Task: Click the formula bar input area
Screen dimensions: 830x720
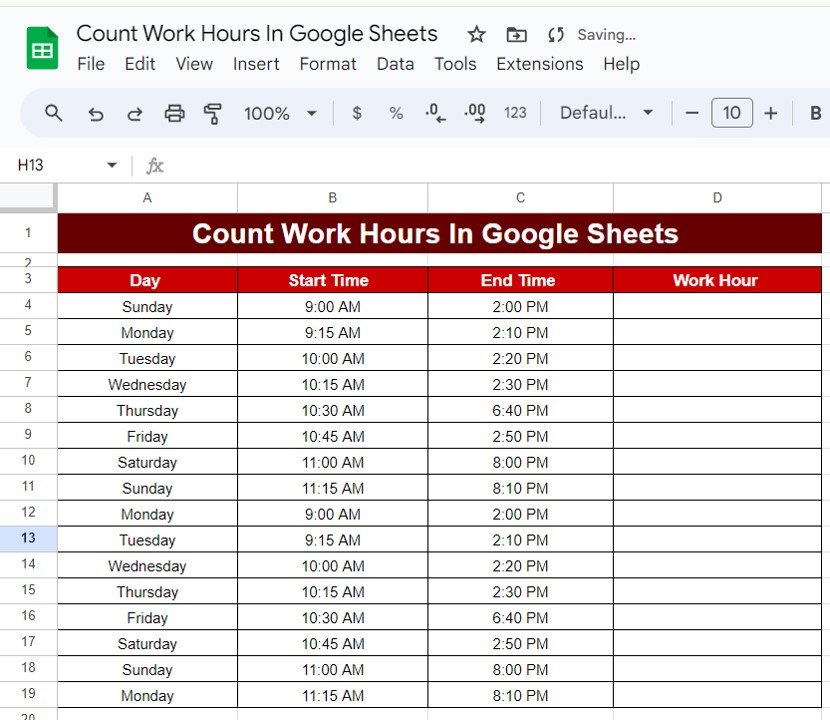Action: click(x=498, y=166)
